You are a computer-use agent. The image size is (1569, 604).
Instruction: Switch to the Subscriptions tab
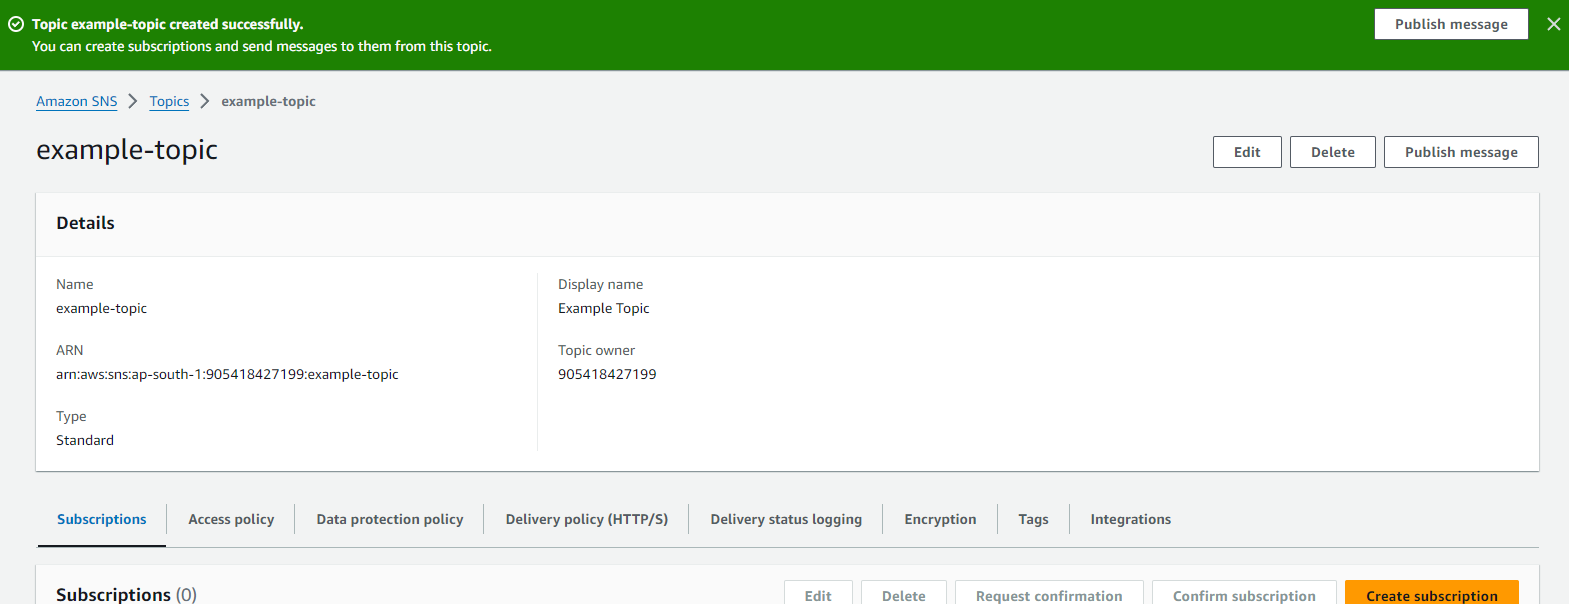coord(102,519)
